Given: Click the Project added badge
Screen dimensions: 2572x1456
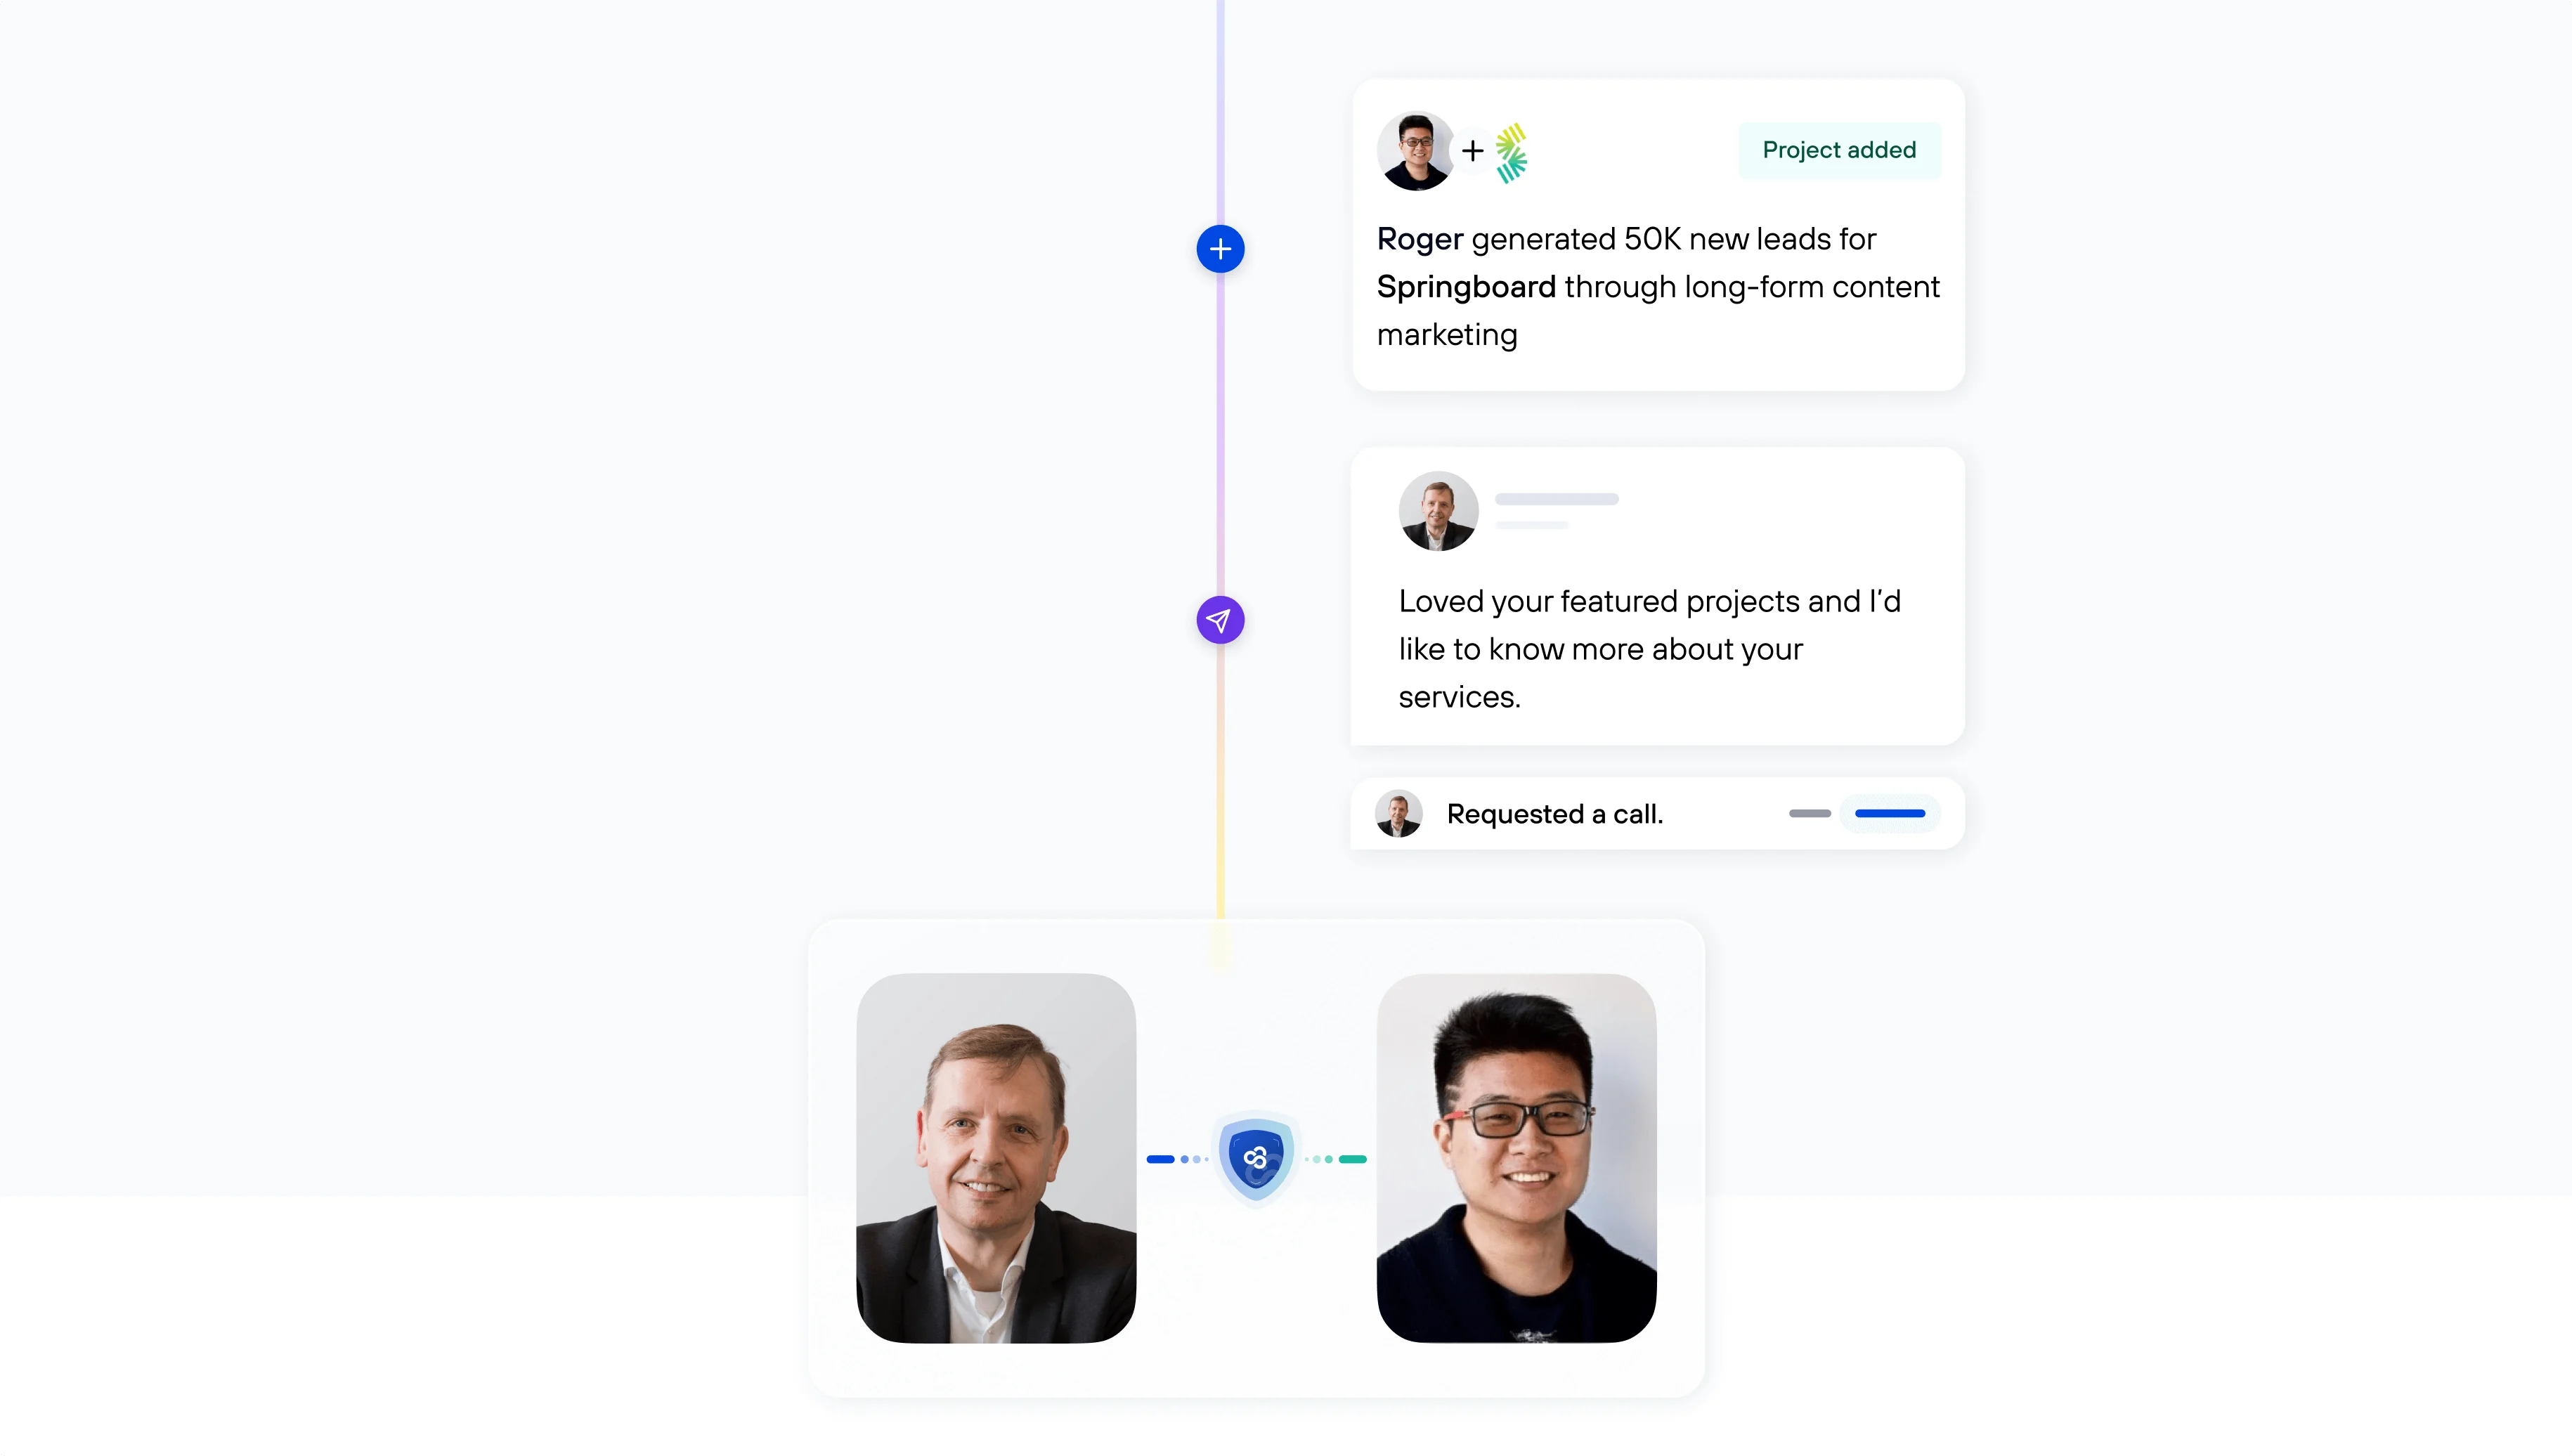Looking at the screenshot, I should coord(1839,150).
